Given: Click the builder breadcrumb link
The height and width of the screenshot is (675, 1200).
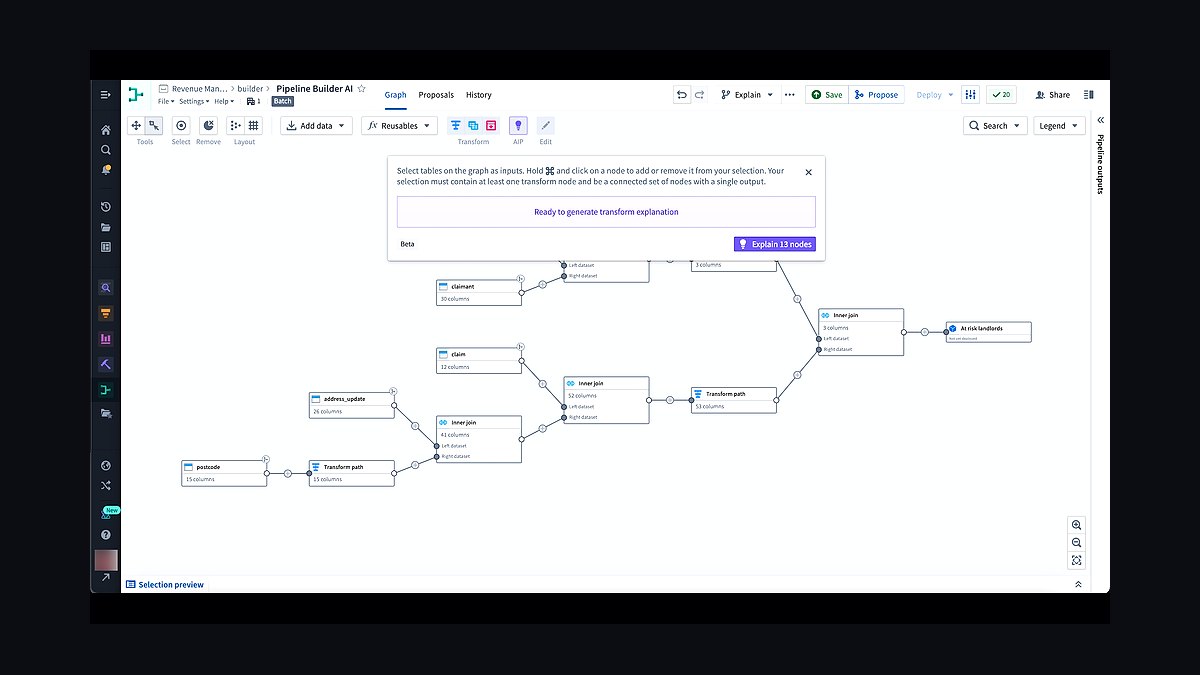Looking at the screenshot, I should 250,89.
